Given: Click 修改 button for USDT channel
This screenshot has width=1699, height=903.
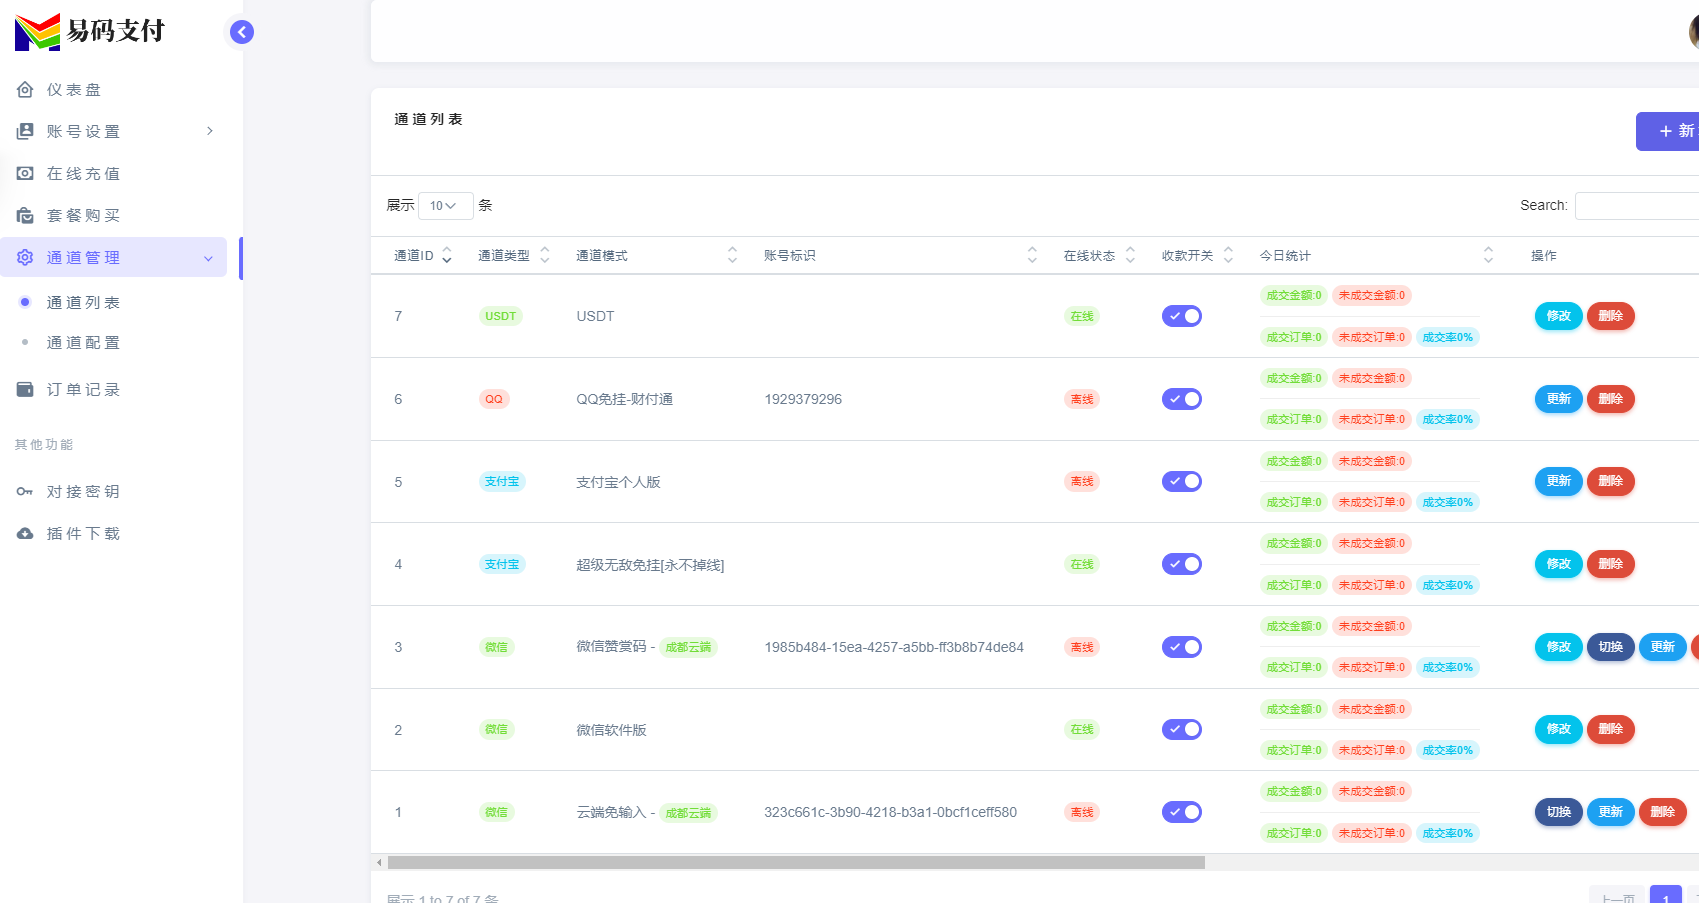Looking at the screenshot, I should coord(1558,316).
